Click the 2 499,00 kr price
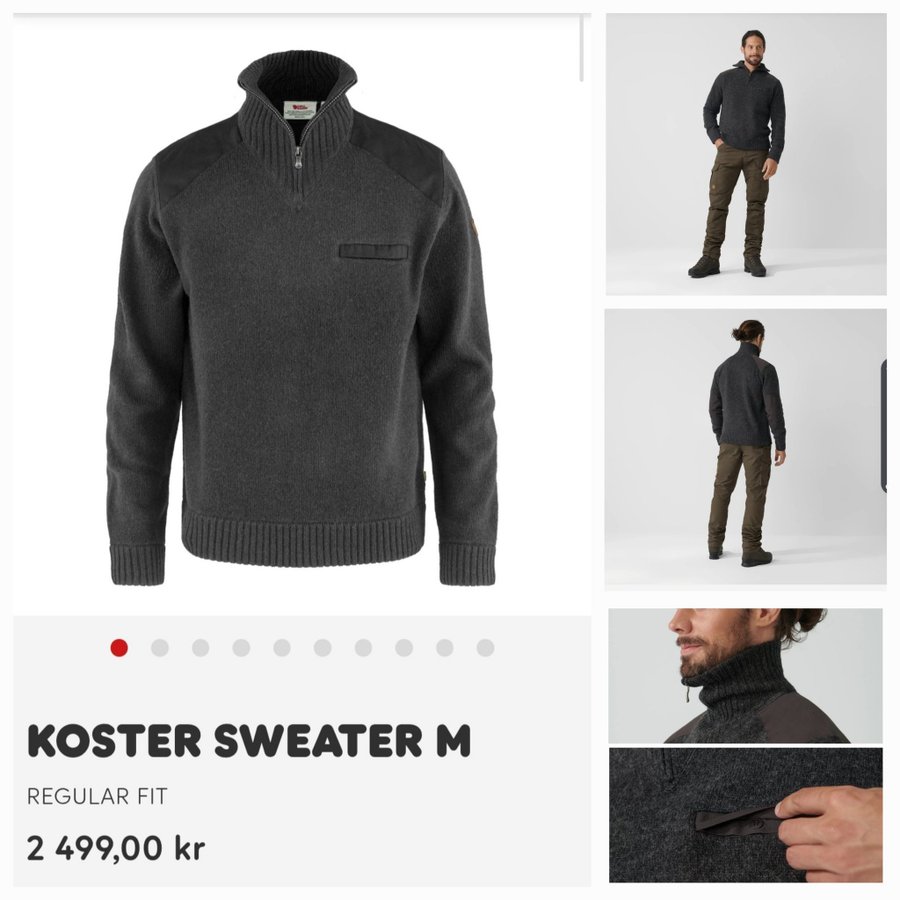Viewport: 900px width, 900px height. tap(116, 848)
